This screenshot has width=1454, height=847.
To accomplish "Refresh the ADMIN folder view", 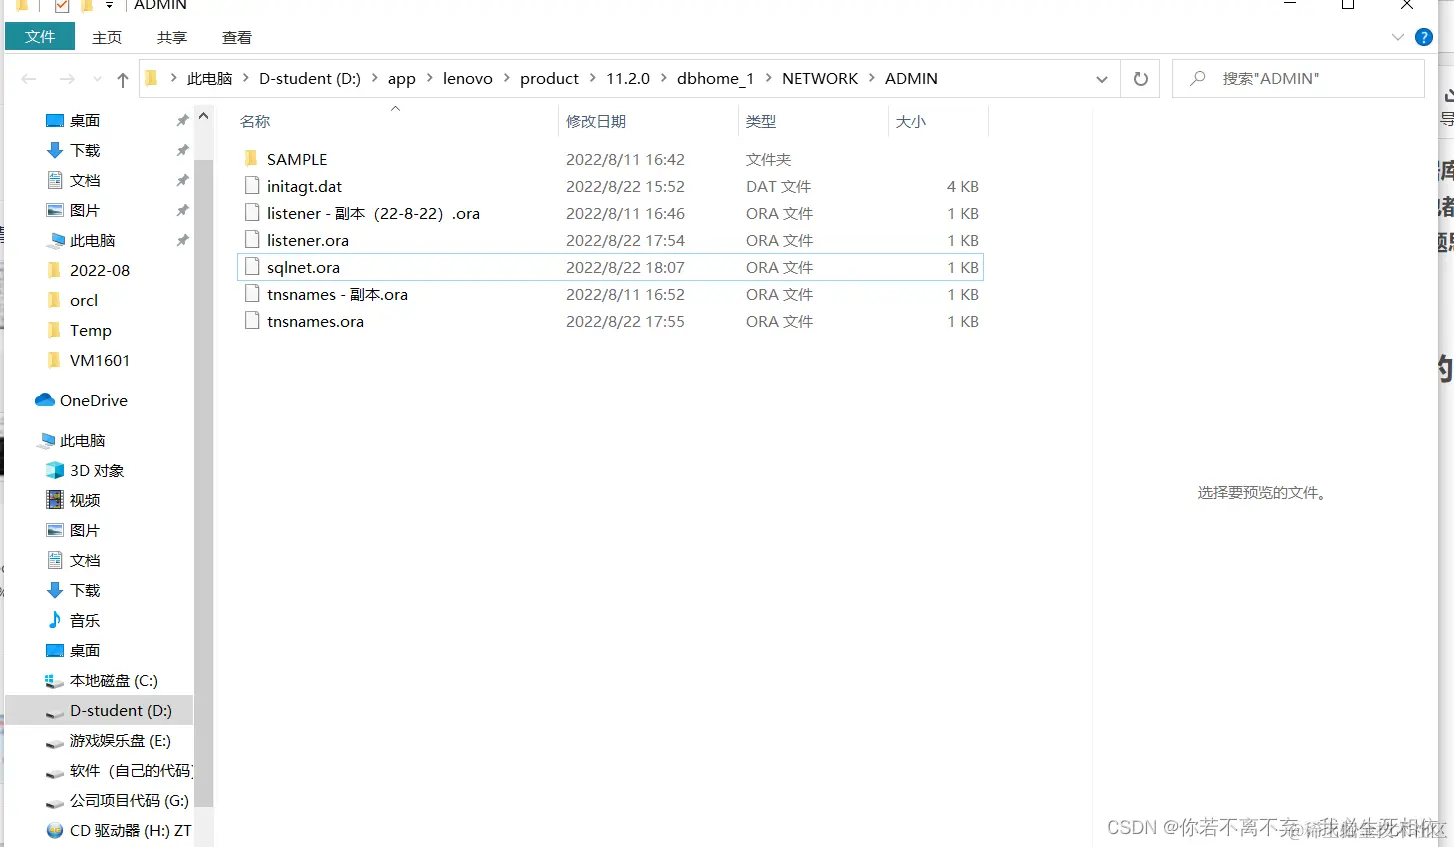I will click(1140, 79).
